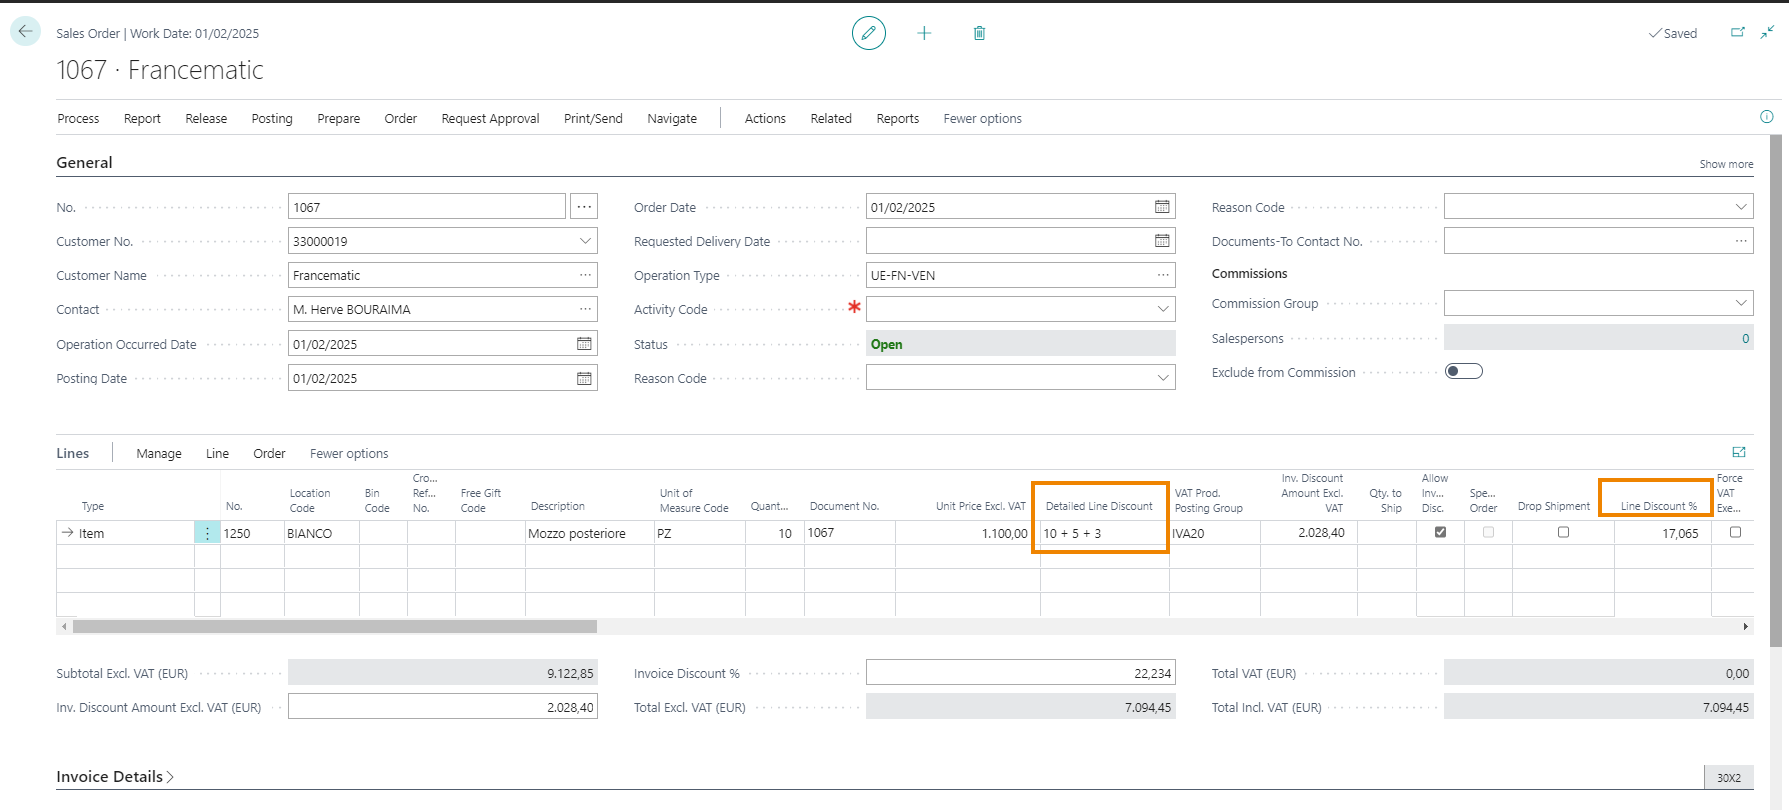Open Order Date calendar picker
1789x810 pixels.
[1162, 207]
